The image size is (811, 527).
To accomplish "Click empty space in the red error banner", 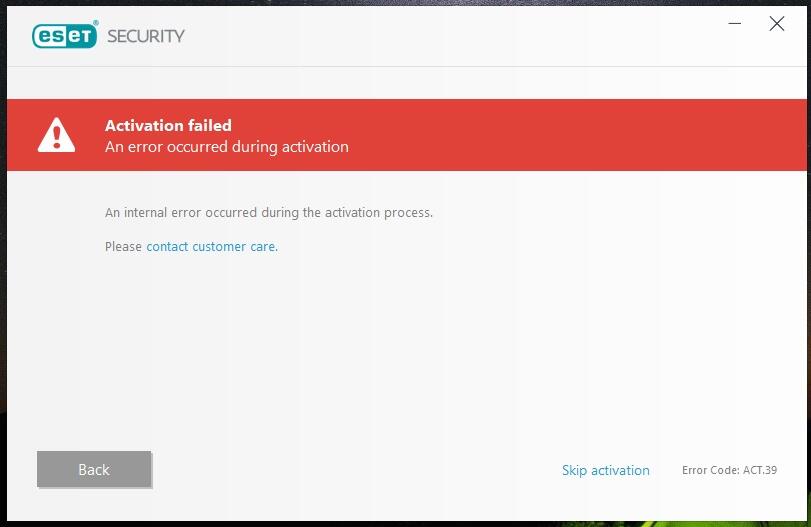I will coord(580,135).
